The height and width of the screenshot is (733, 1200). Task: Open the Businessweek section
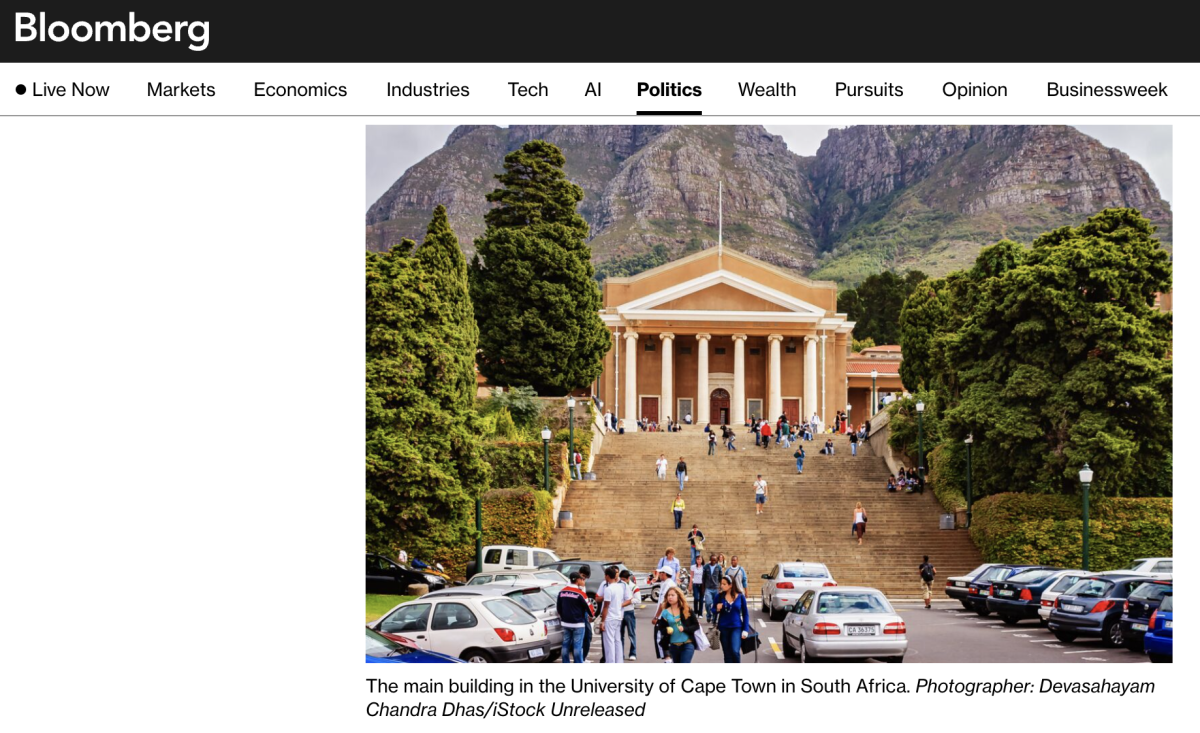click(1107, 90)
